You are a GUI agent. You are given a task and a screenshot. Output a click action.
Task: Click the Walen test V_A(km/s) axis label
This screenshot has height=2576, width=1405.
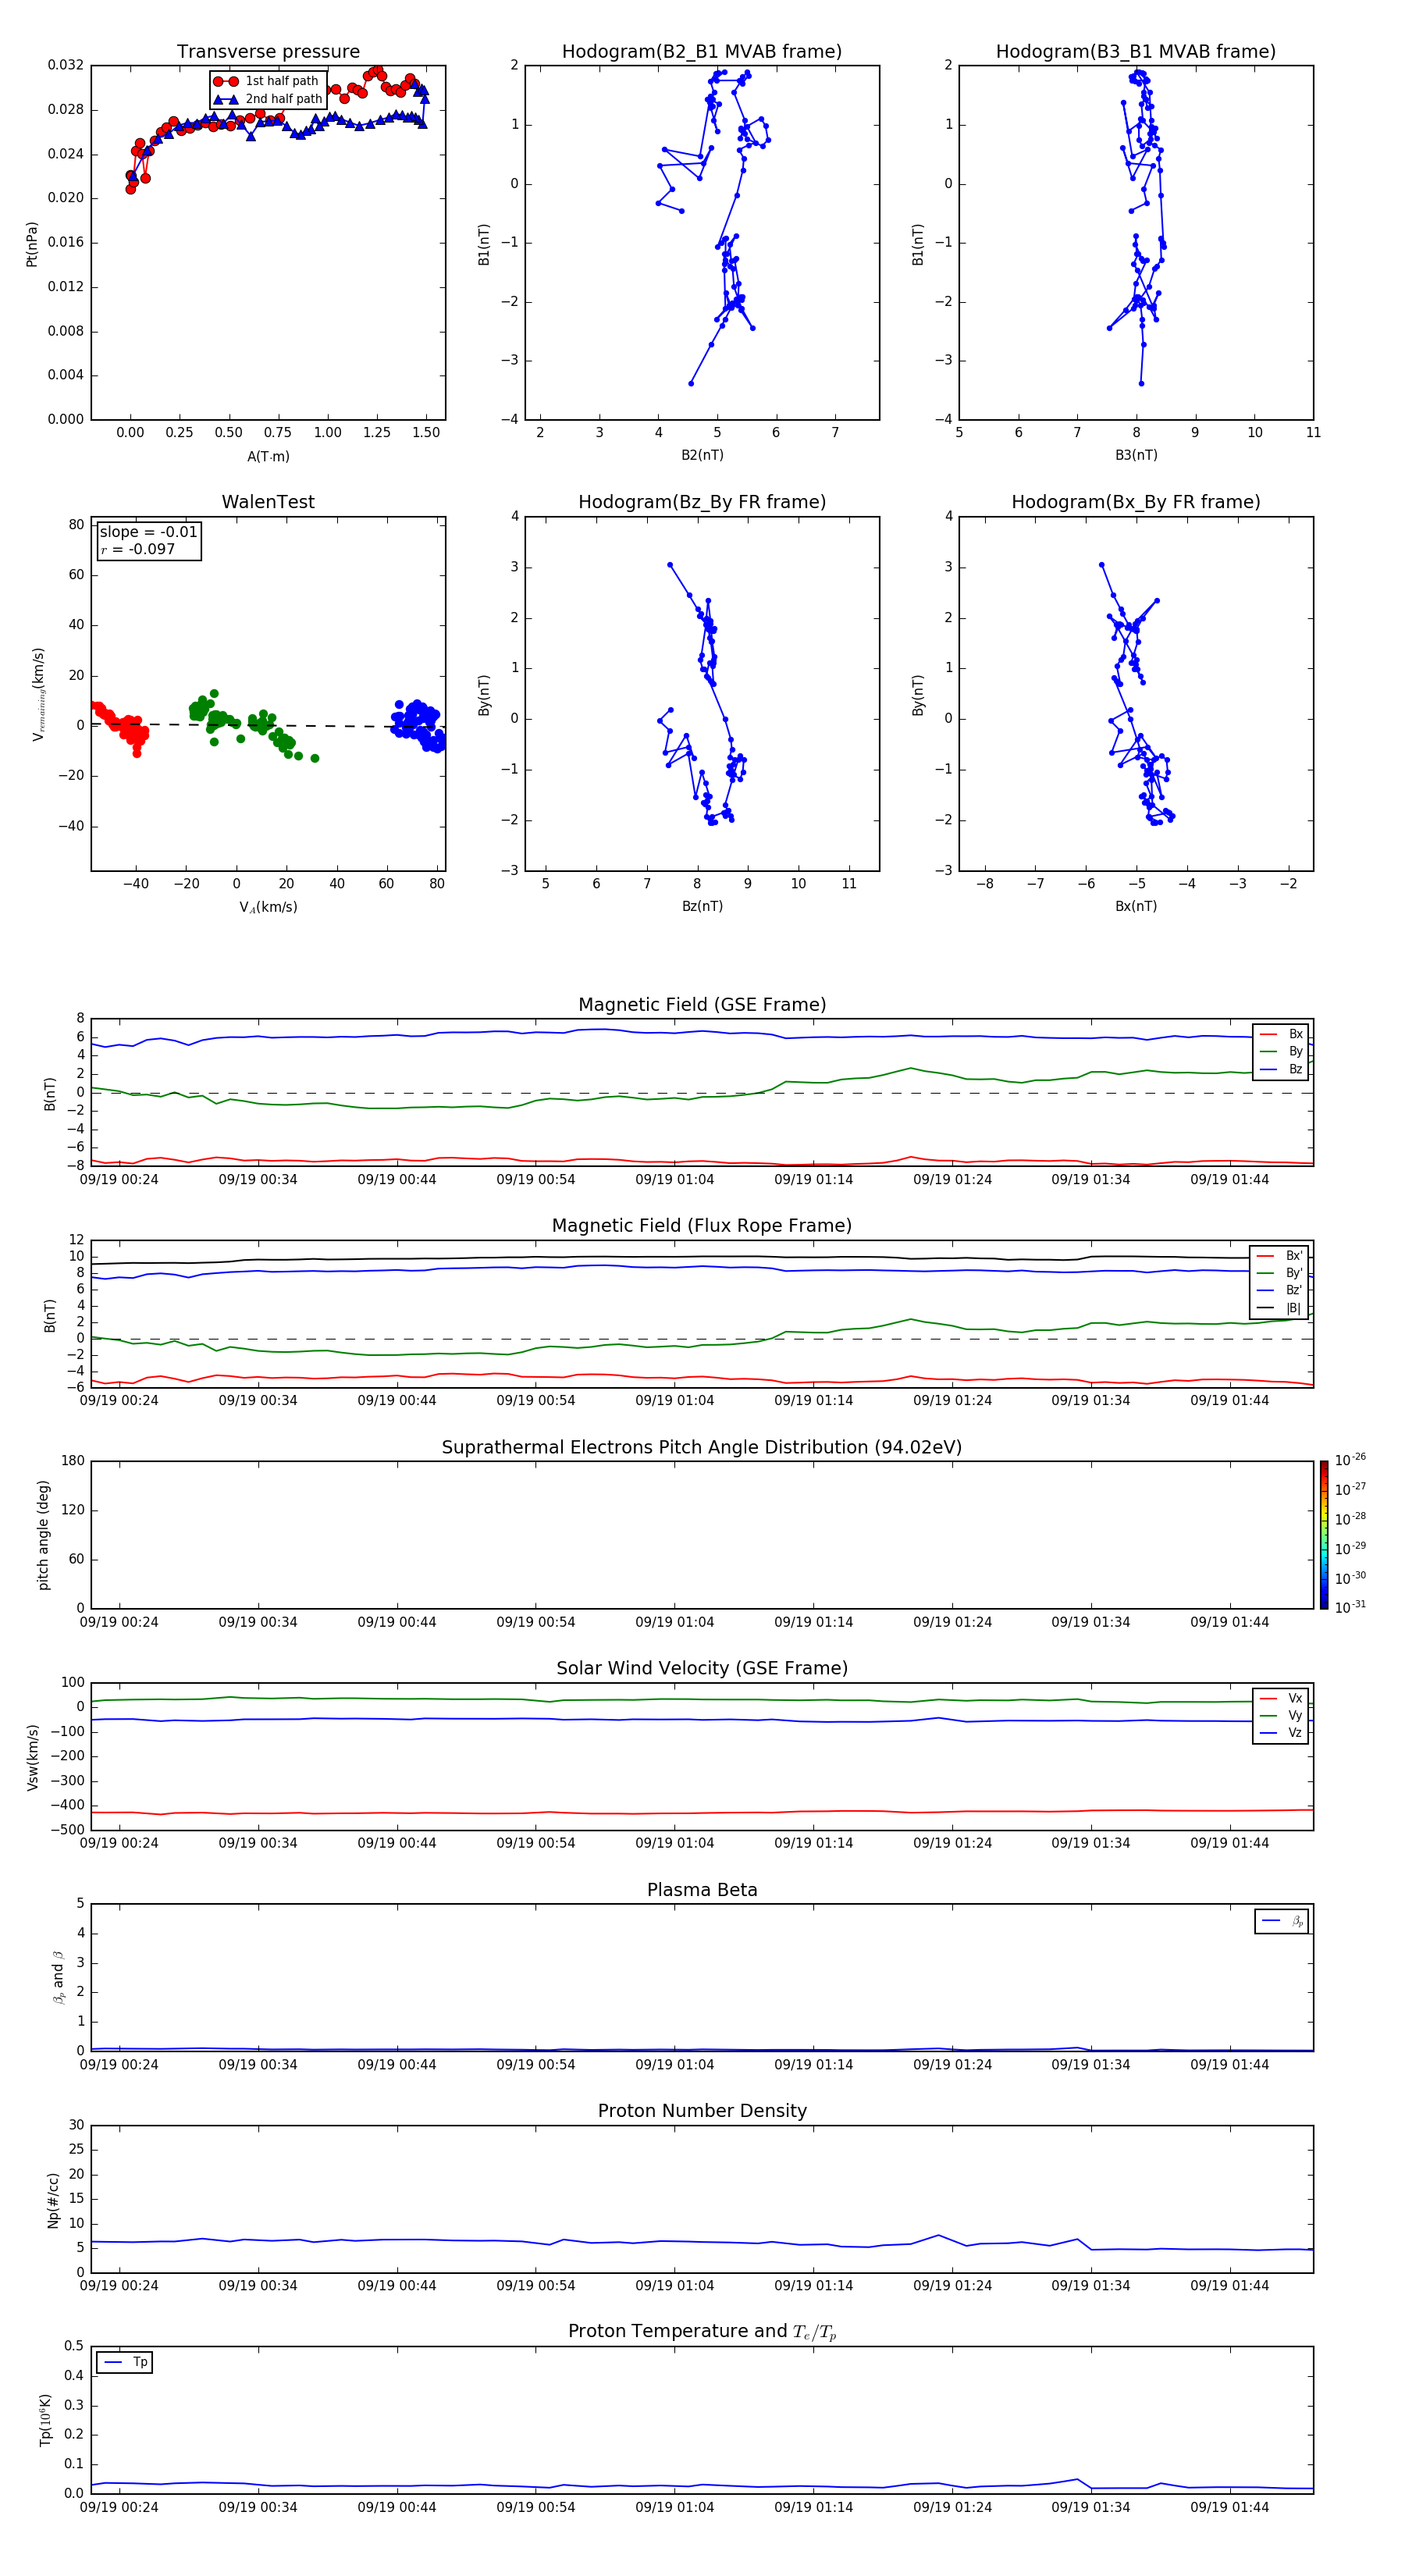tap(268, 907)
